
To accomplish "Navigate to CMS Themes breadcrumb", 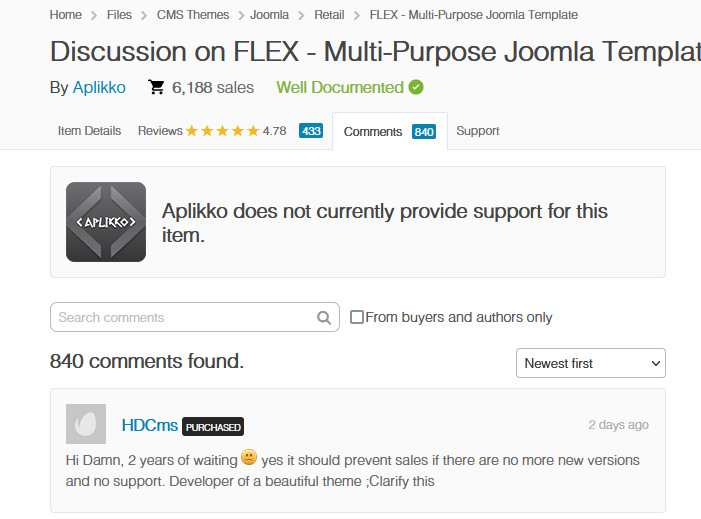I will click(193, 15).
